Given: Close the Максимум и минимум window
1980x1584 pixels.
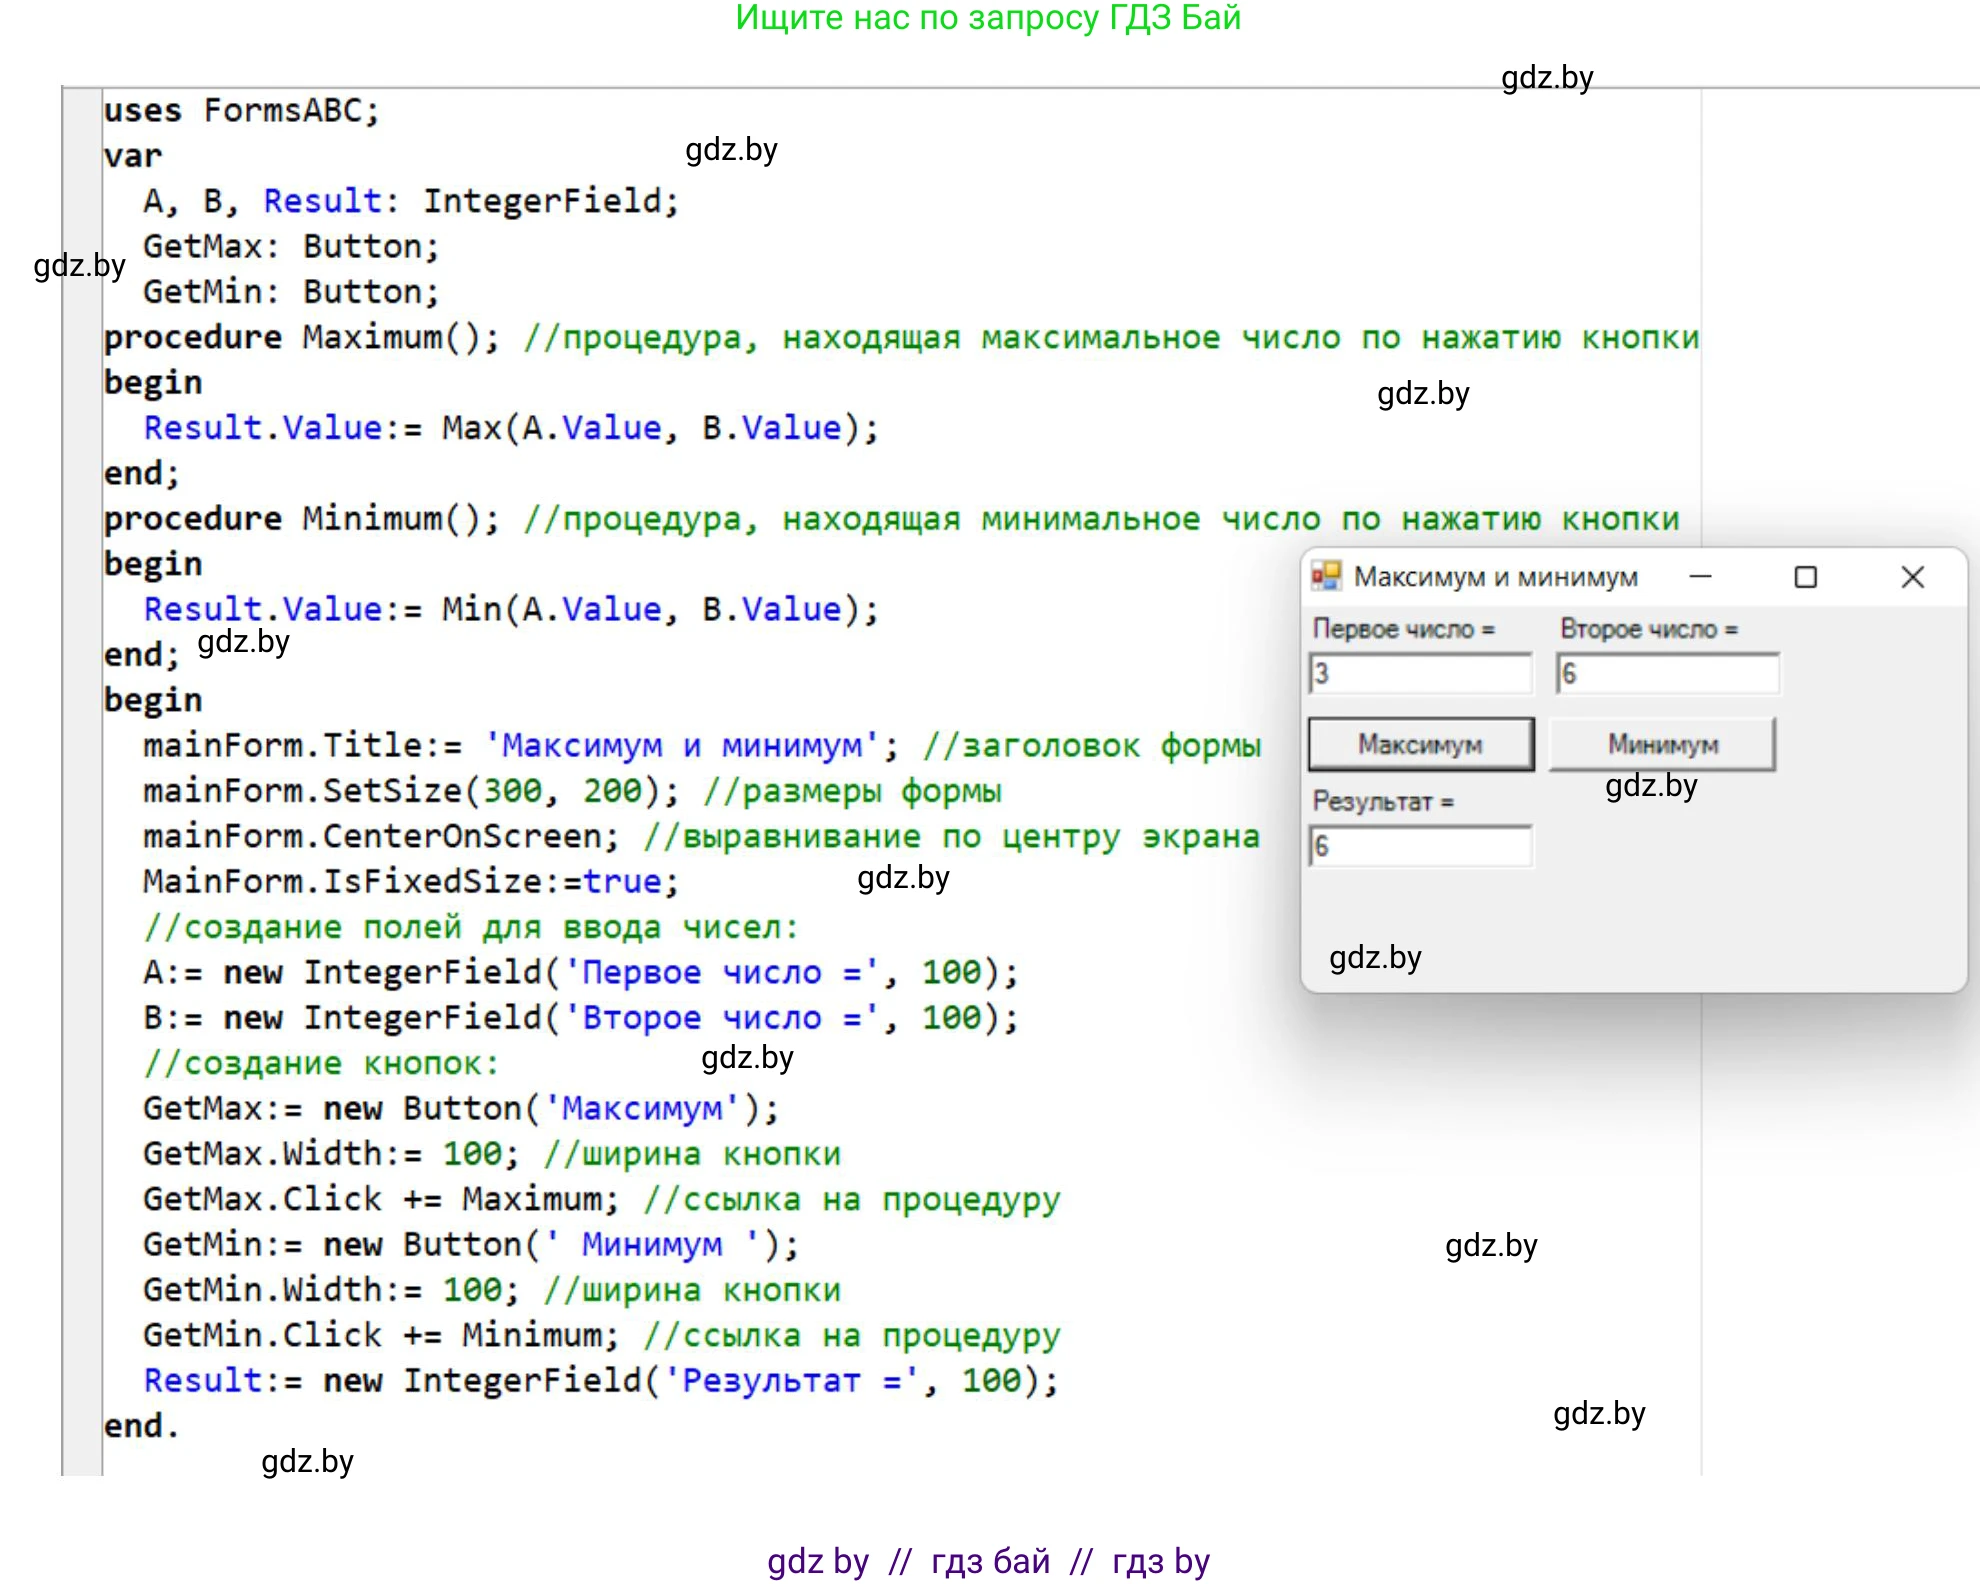Looking at the screenshot, I should pos(1912,576).
